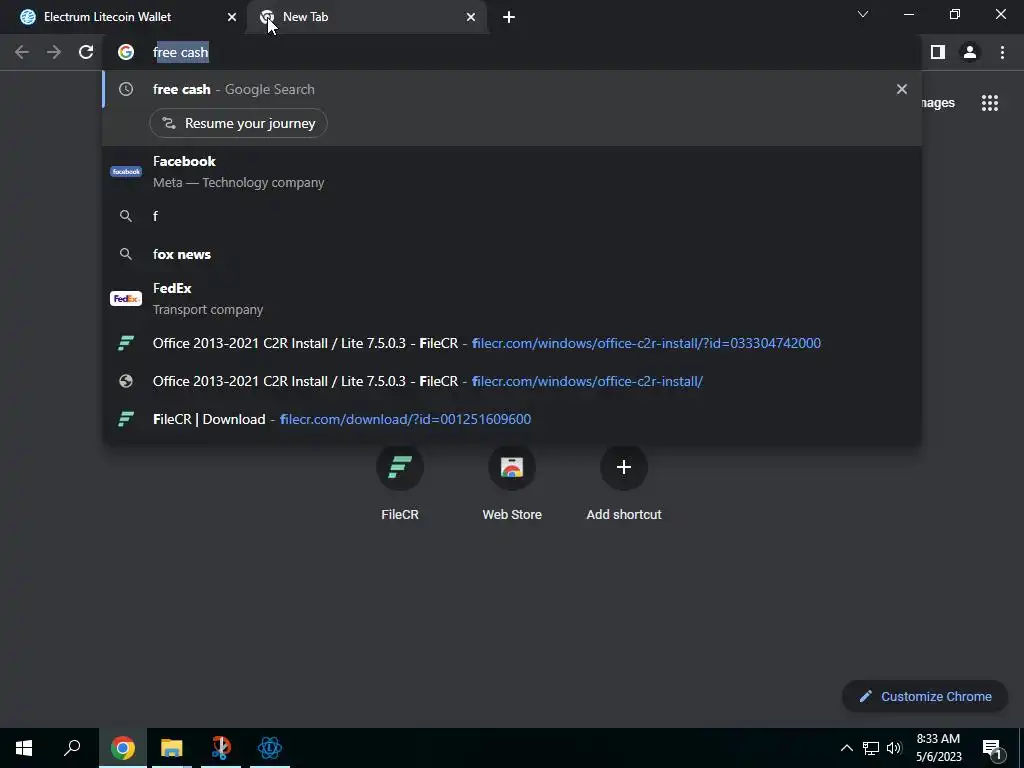Choose the Facebook suggestion
This screenshot has width=1024, height=768.
coord(512,172)
